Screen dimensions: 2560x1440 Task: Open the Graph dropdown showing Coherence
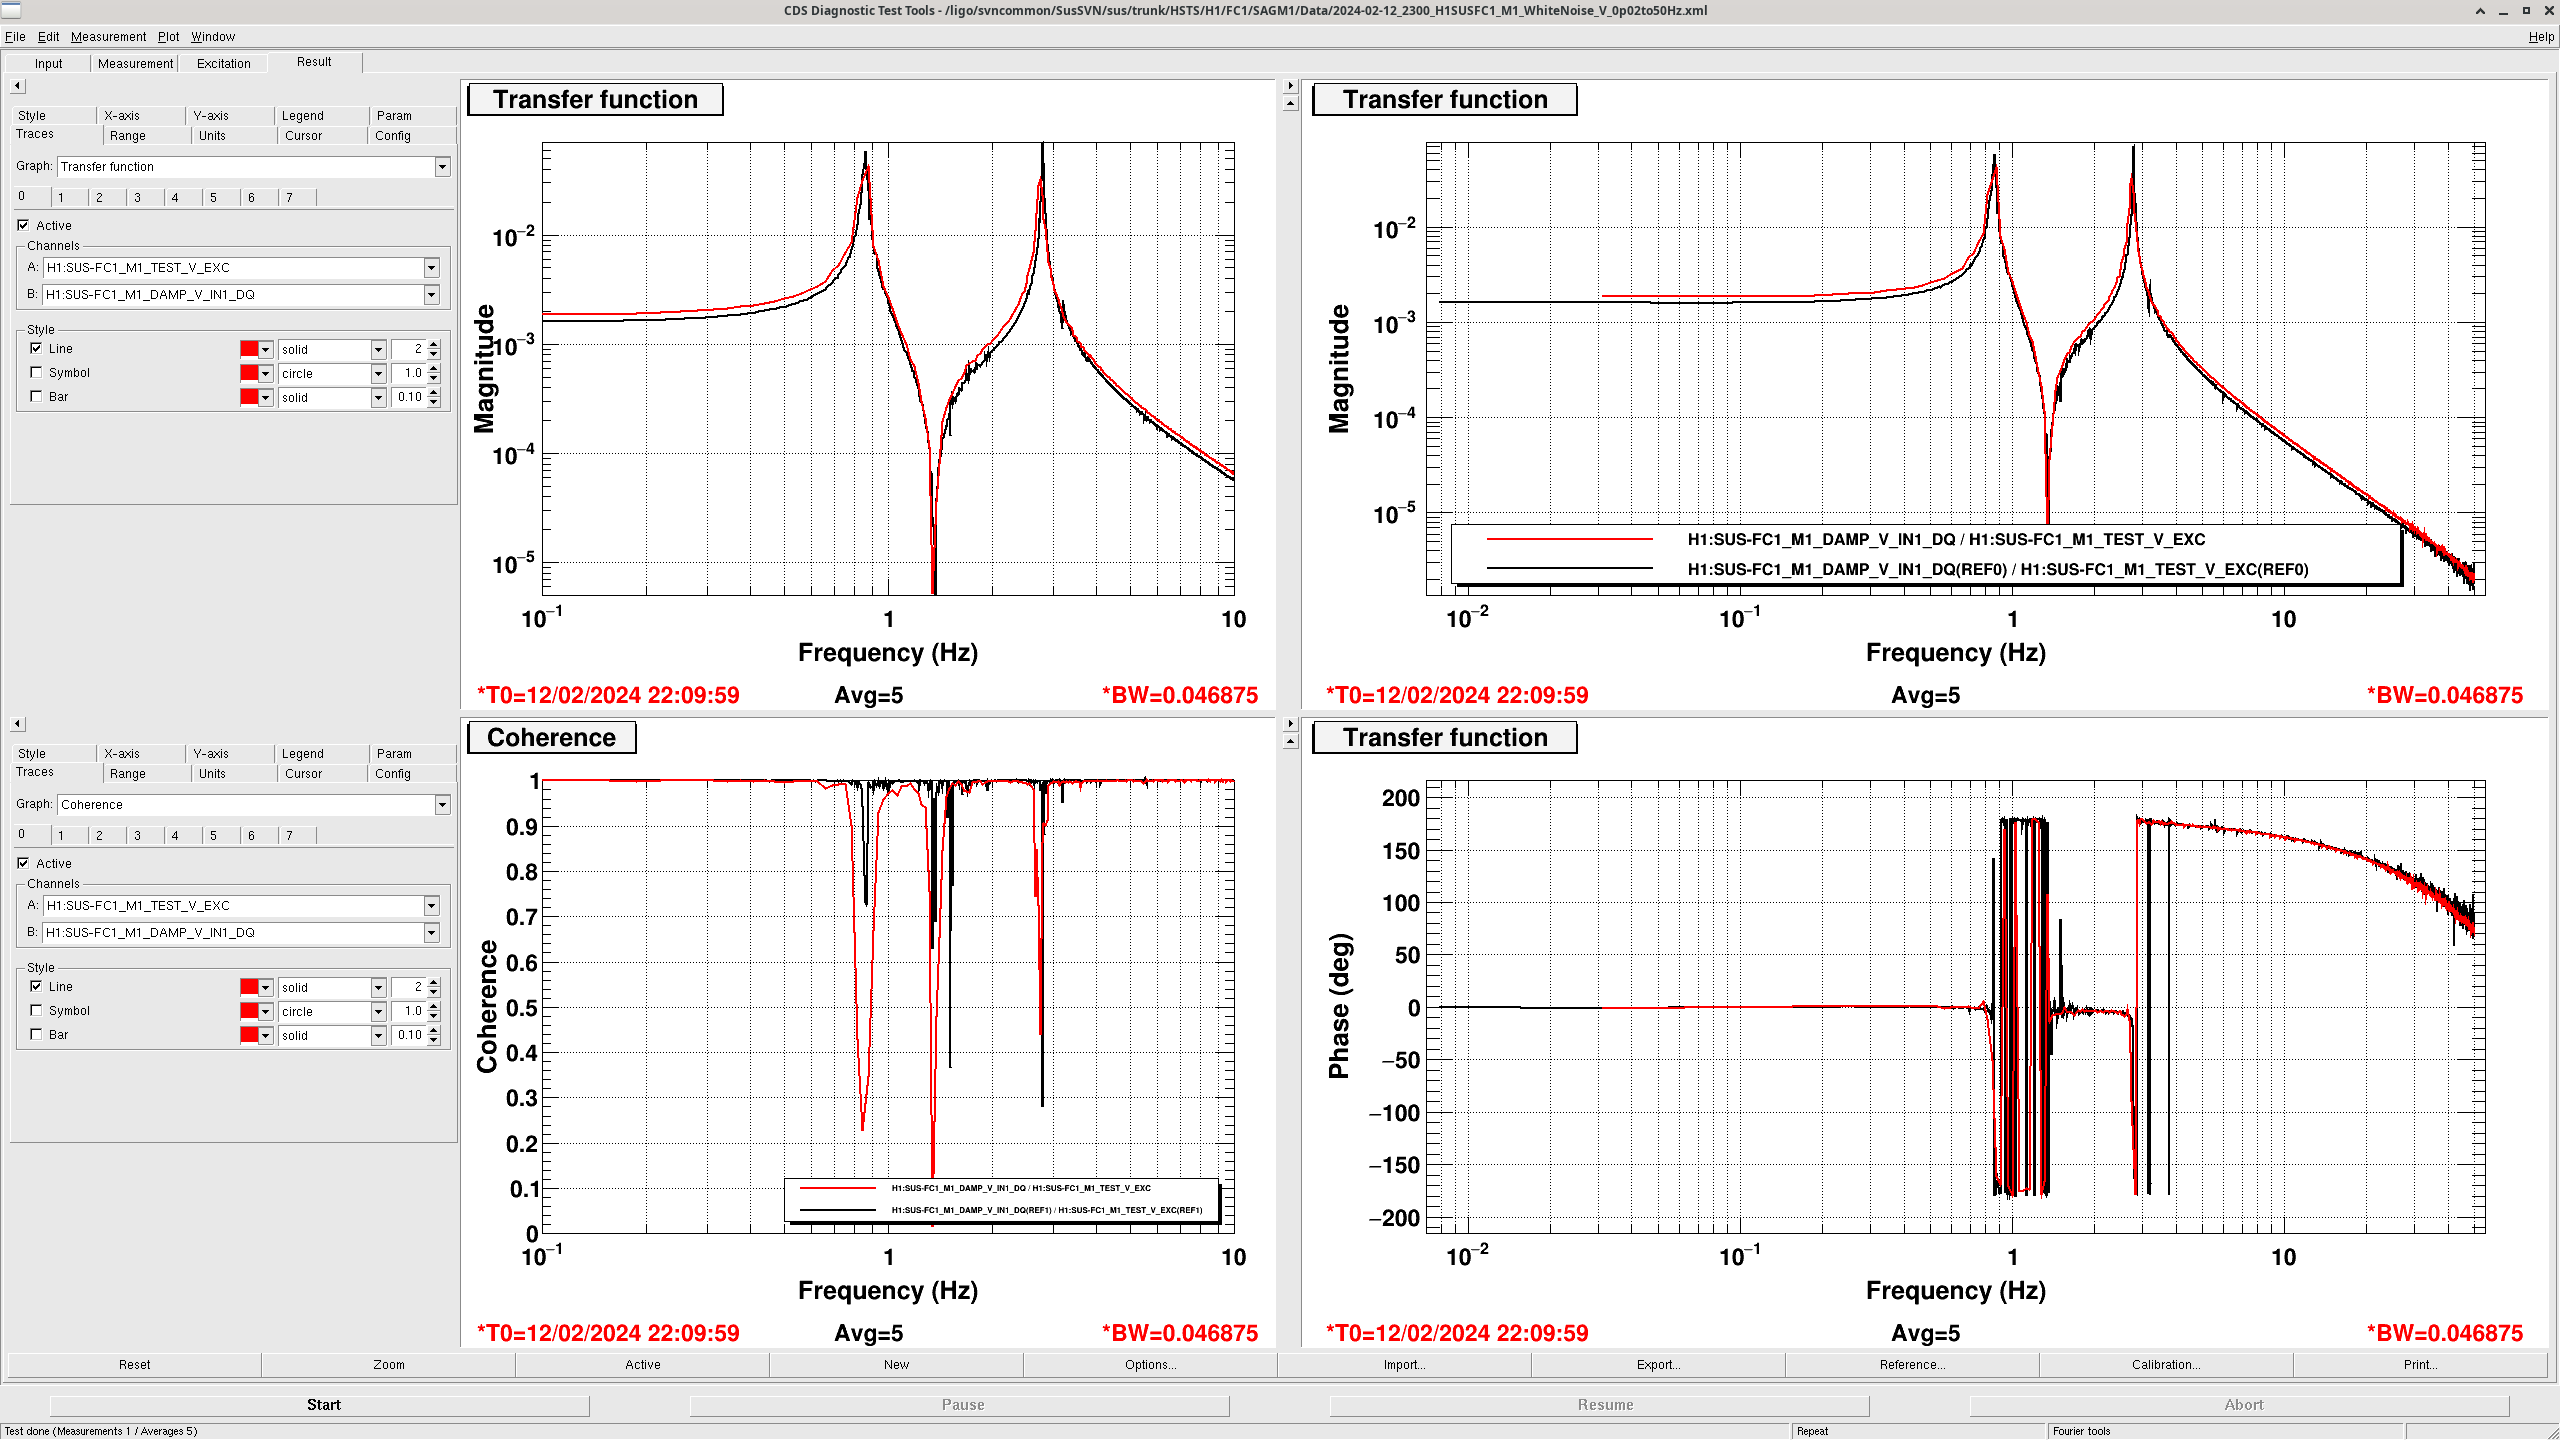tap(442, 805)
